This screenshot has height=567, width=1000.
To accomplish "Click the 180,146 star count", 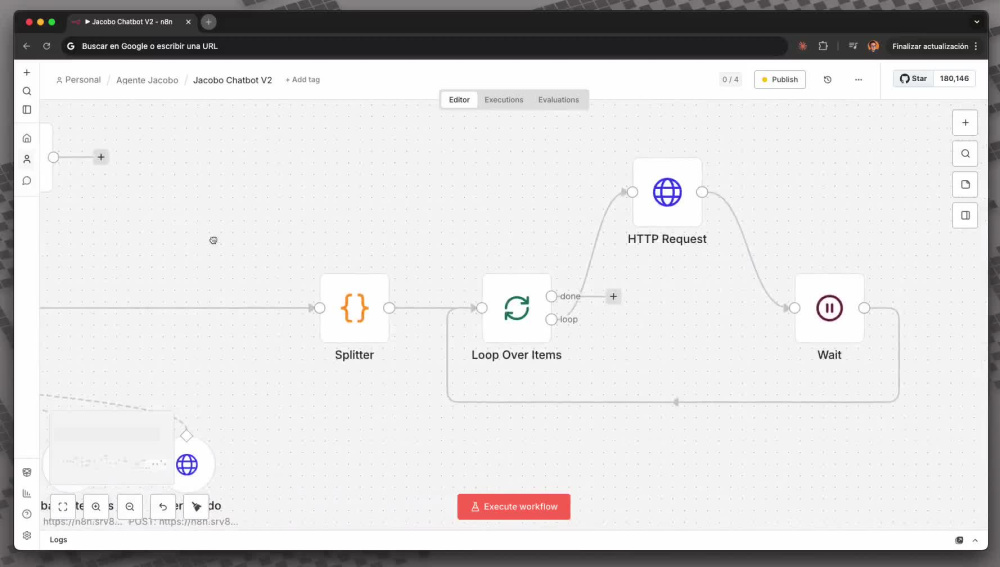I will [x=954, y=78].
